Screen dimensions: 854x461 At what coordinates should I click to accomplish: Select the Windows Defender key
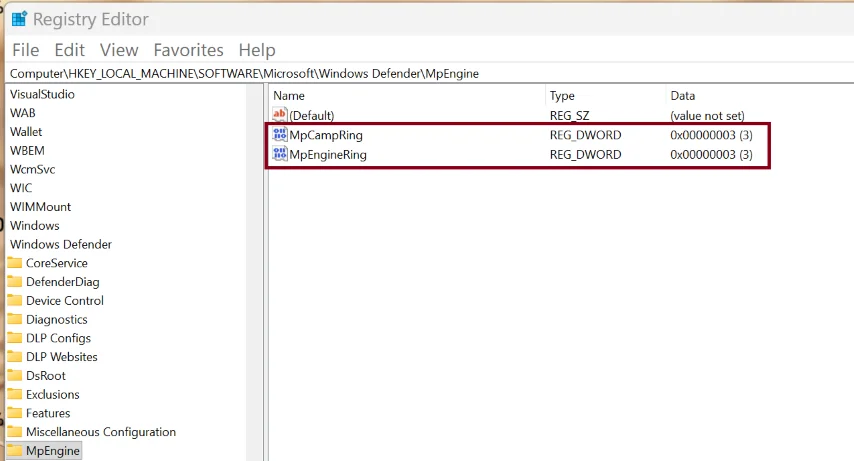pyautogui.click(x=61, y=244)
